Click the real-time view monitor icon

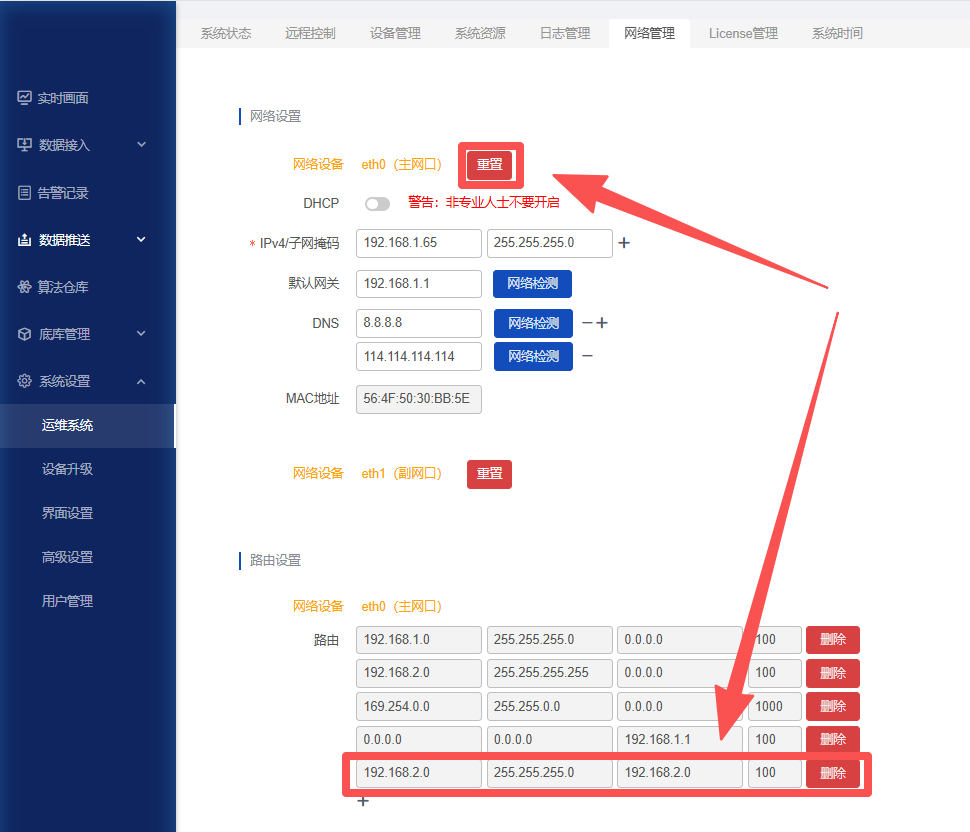coord(25,98)
